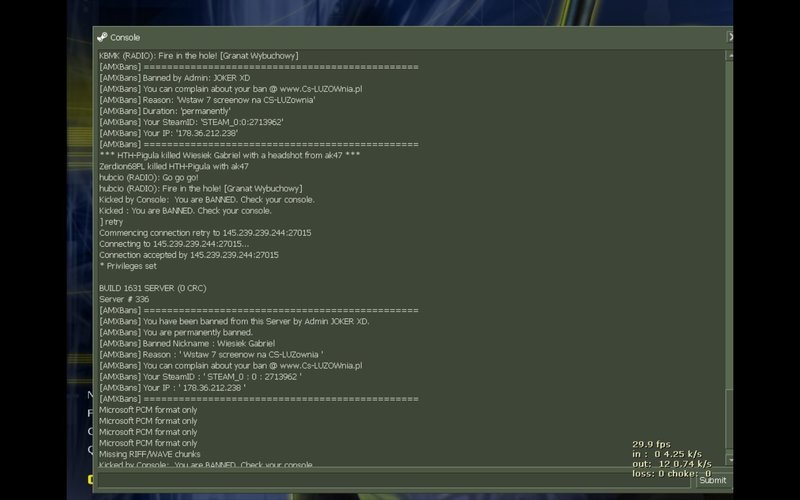
Task: Click the '] retry' command line
Action: [111, 222]
